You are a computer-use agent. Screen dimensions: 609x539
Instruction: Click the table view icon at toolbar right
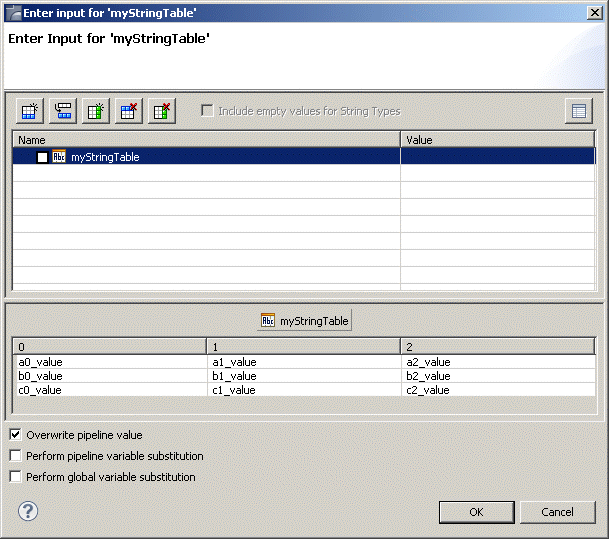(578, 111)
